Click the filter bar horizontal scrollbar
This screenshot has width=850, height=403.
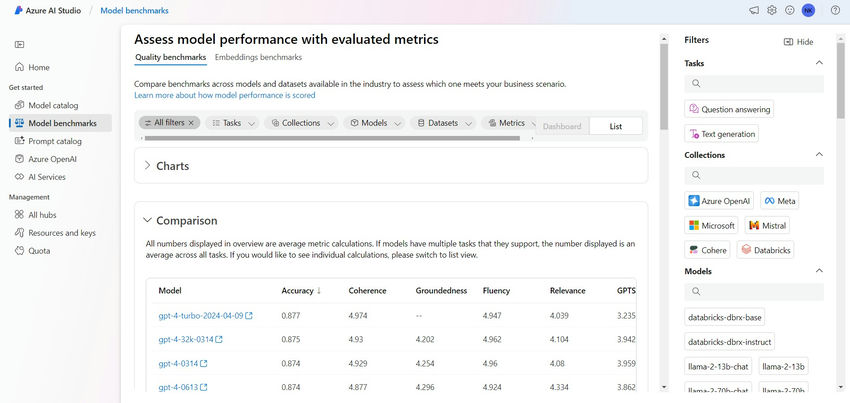click(x=332, y=138)
